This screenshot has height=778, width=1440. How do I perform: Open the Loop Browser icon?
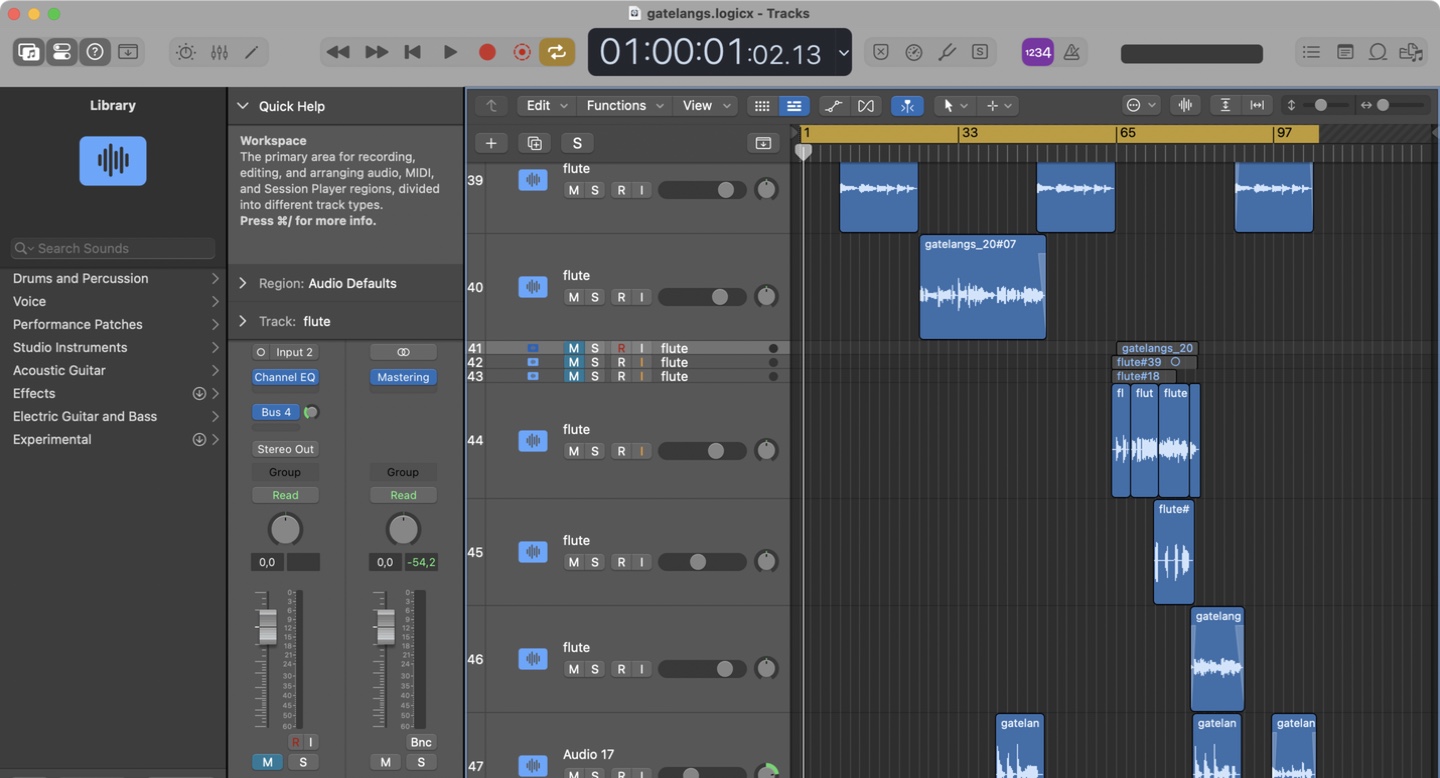pyautogui.click(x=1378, y=52)
